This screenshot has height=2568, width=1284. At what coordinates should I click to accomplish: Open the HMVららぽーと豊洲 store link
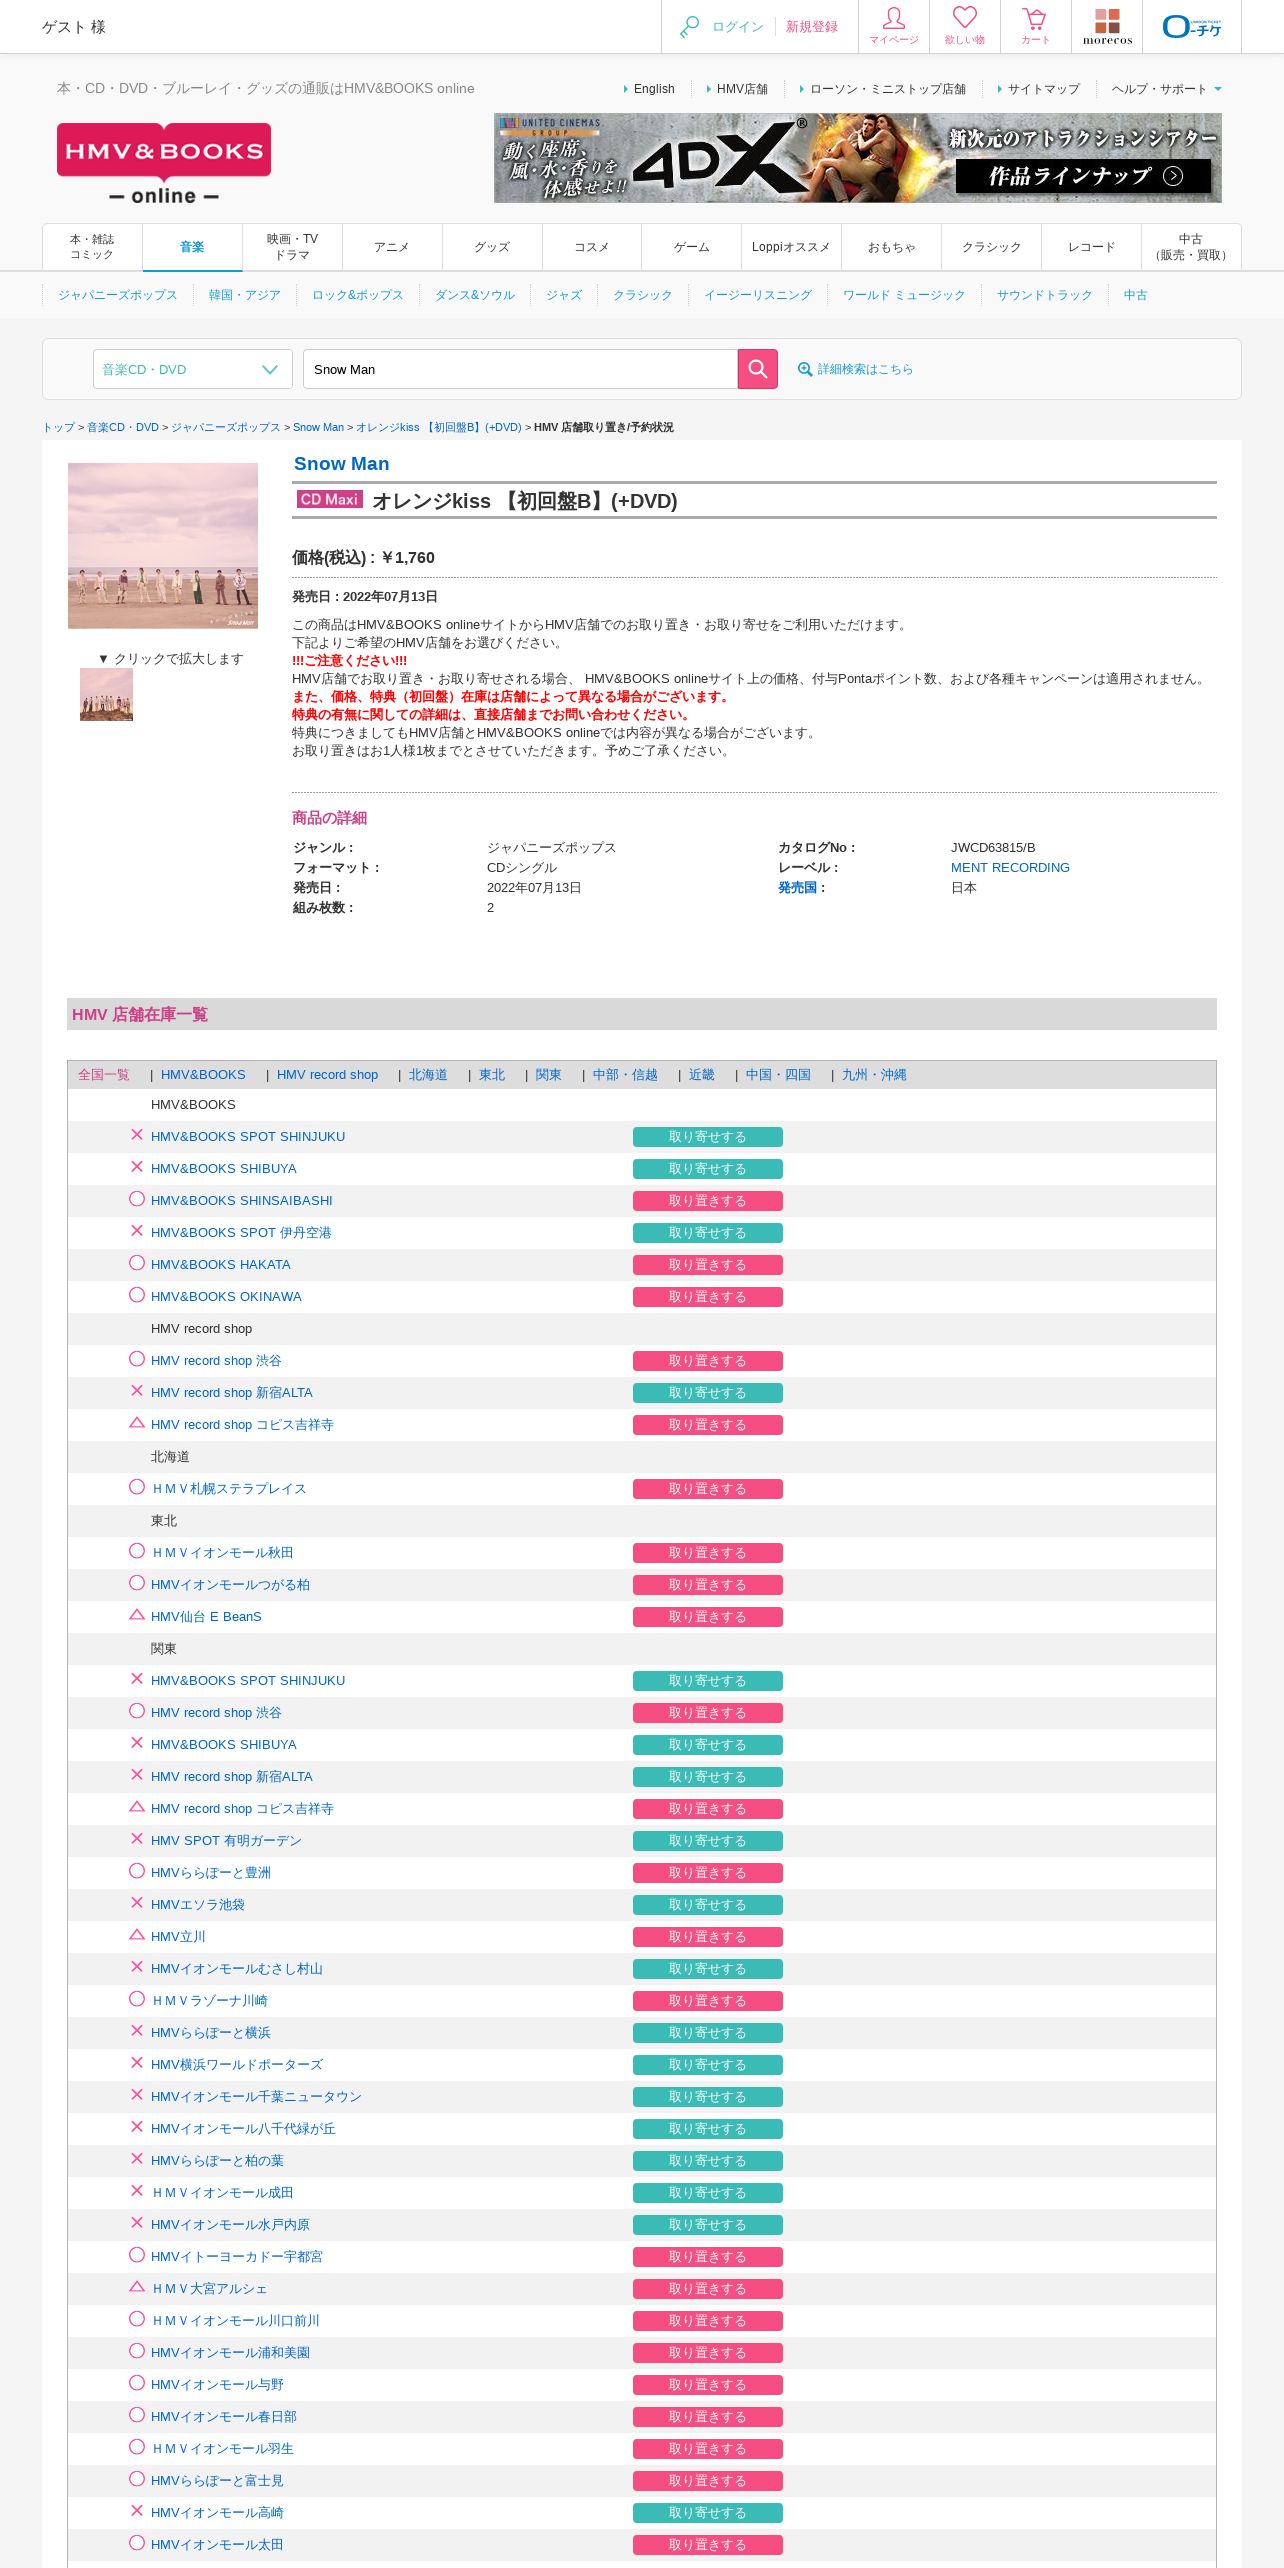(x=211, y=1873)
